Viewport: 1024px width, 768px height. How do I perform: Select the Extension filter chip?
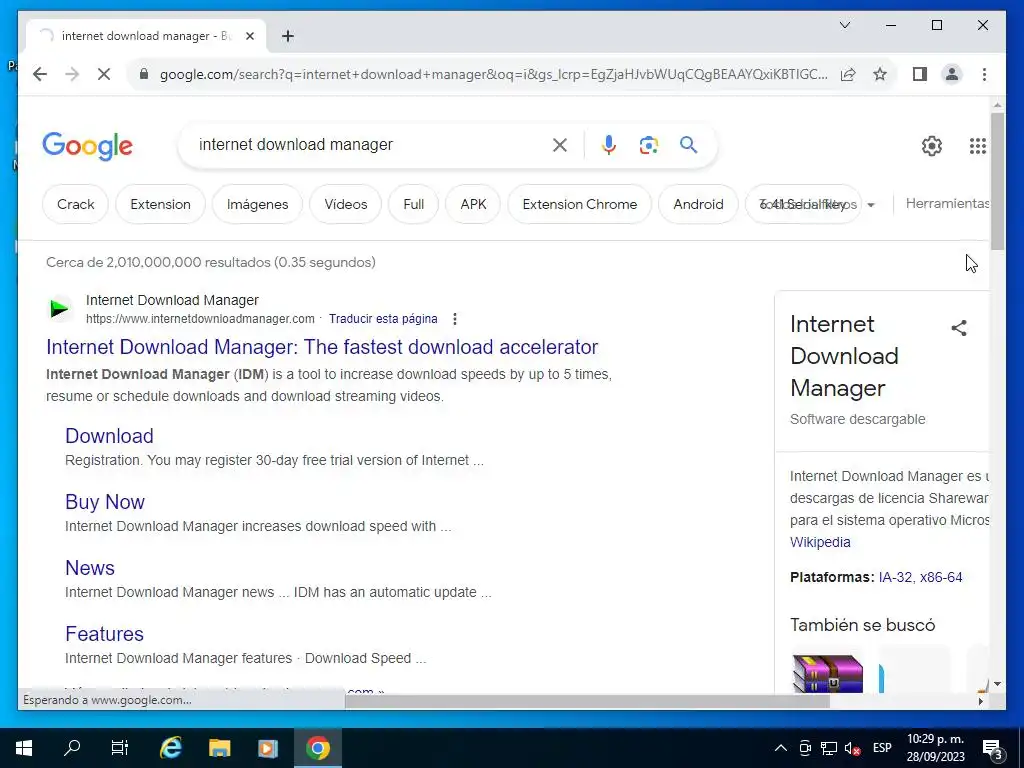click(x=160, y=204)
